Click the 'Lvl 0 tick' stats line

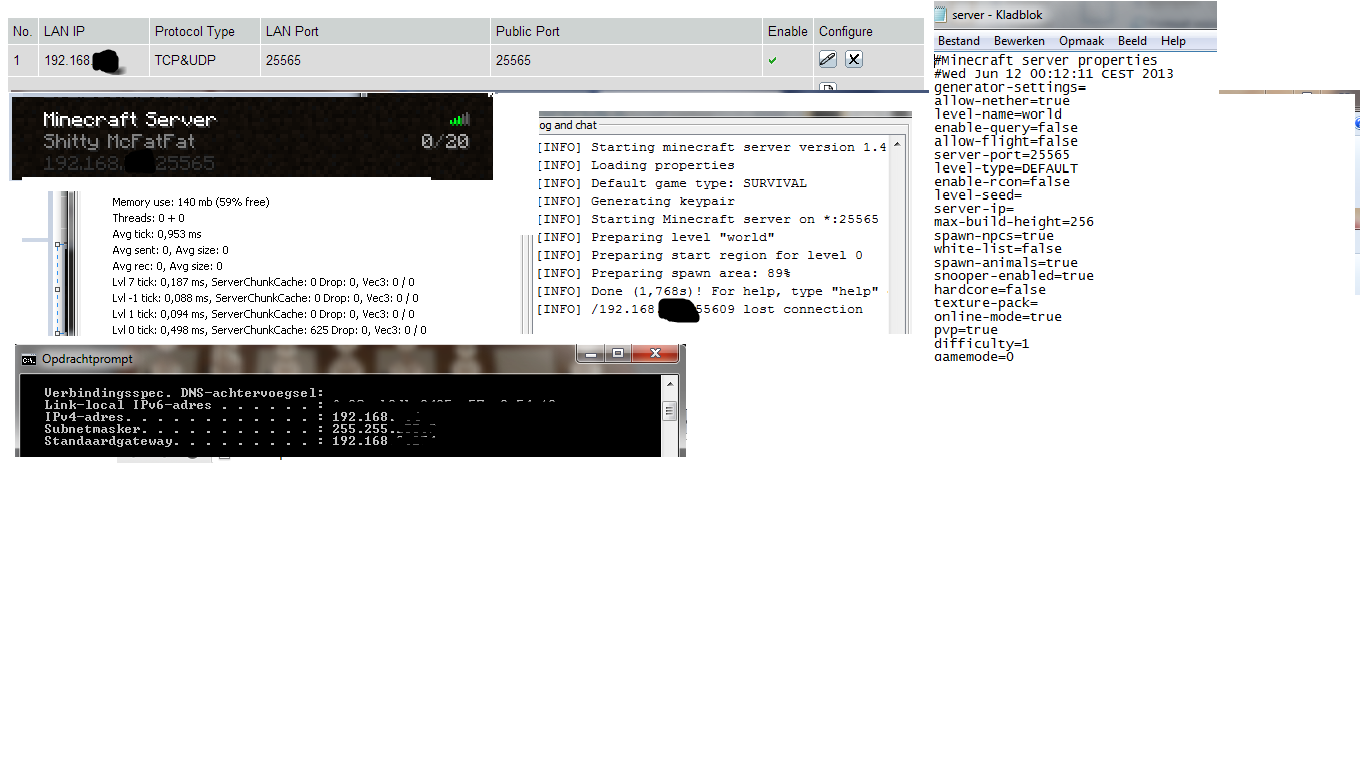pos(269,330)
